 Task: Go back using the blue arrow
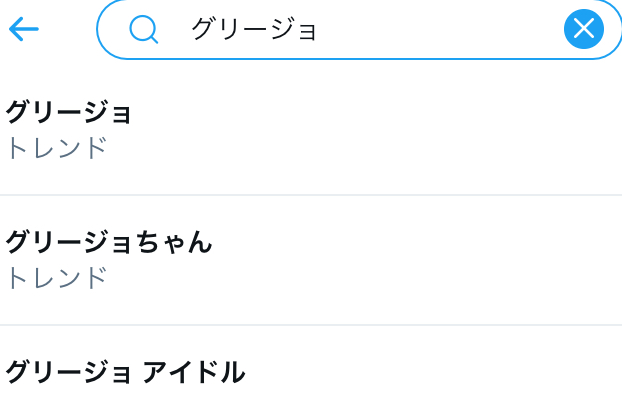pyautogui.click(x=24, y=29)
